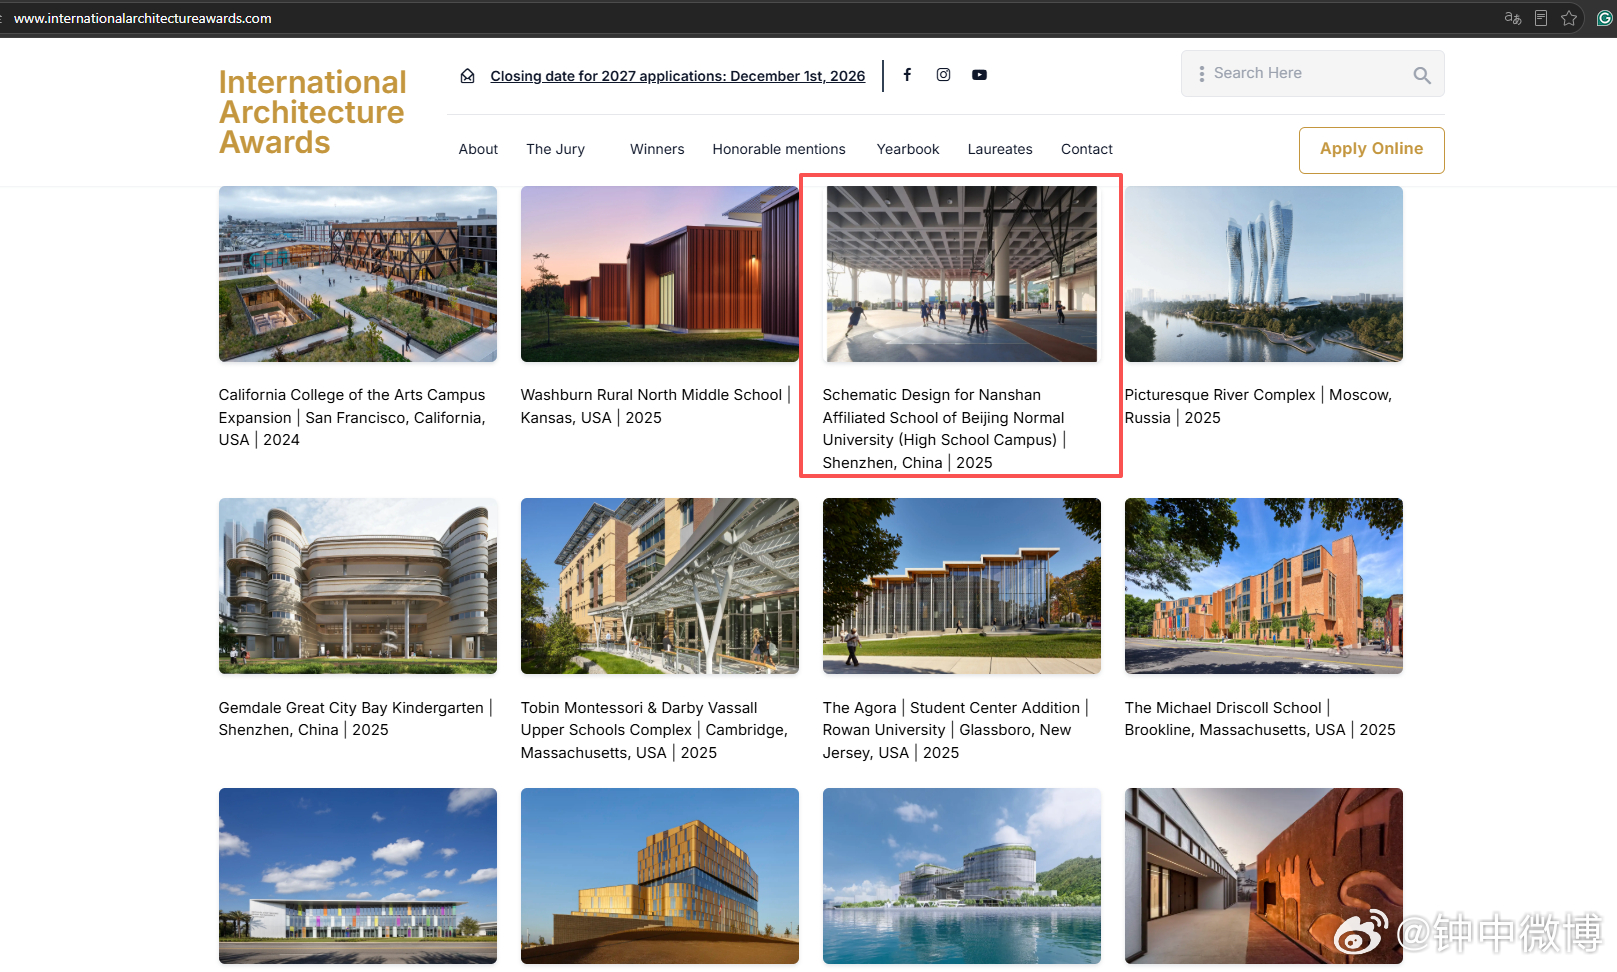1617x972 pixels.
Task: Click the Washburn Rural school thumbnail
Action: (x=660, y=274)
